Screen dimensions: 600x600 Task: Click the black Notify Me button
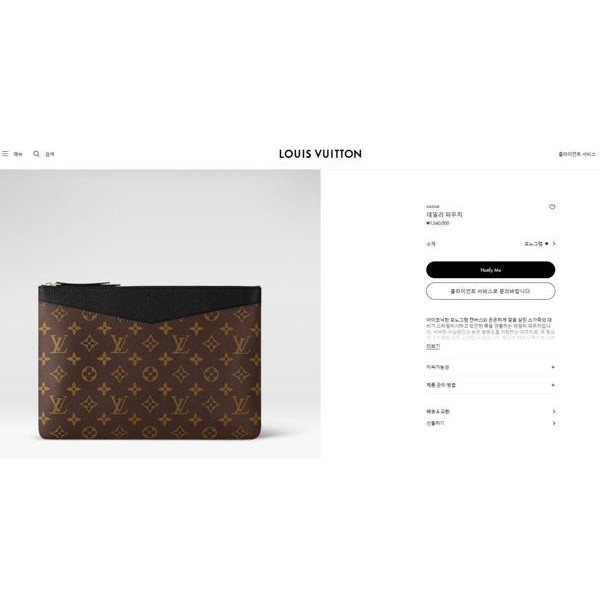click(x=491, y=270)
